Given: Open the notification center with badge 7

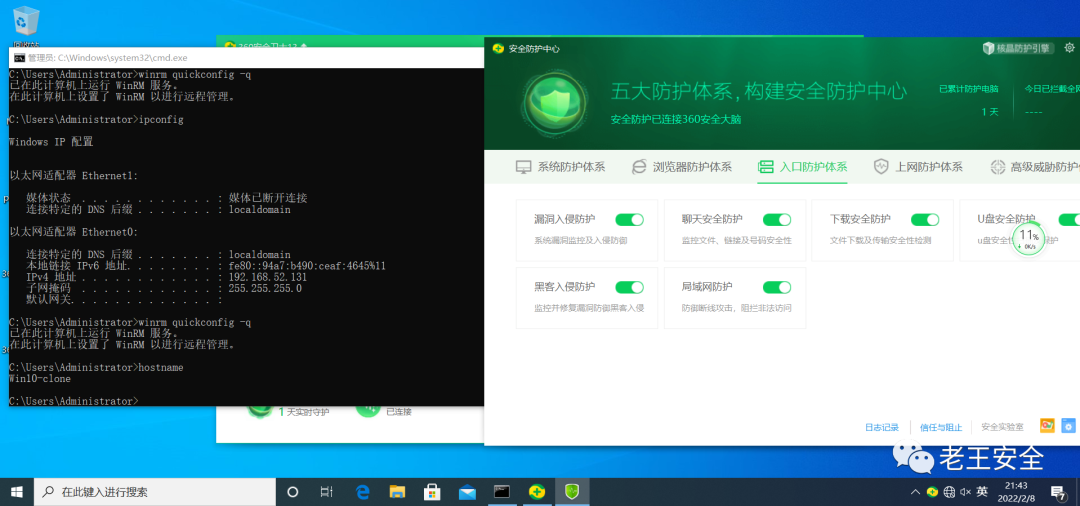Looking at the screenshot, I should click(1058, 492).
